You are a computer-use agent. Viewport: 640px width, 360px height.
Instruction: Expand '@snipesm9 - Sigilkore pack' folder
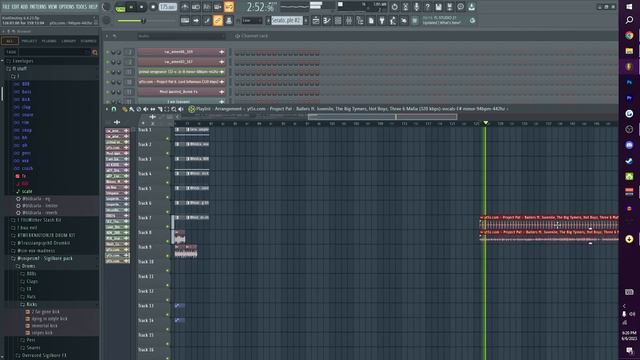(45, 258)
